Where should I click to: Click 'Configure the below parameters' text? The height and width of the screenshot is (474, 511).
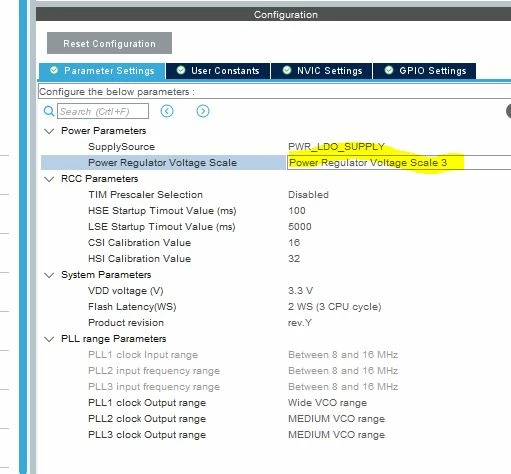point(117,92)
